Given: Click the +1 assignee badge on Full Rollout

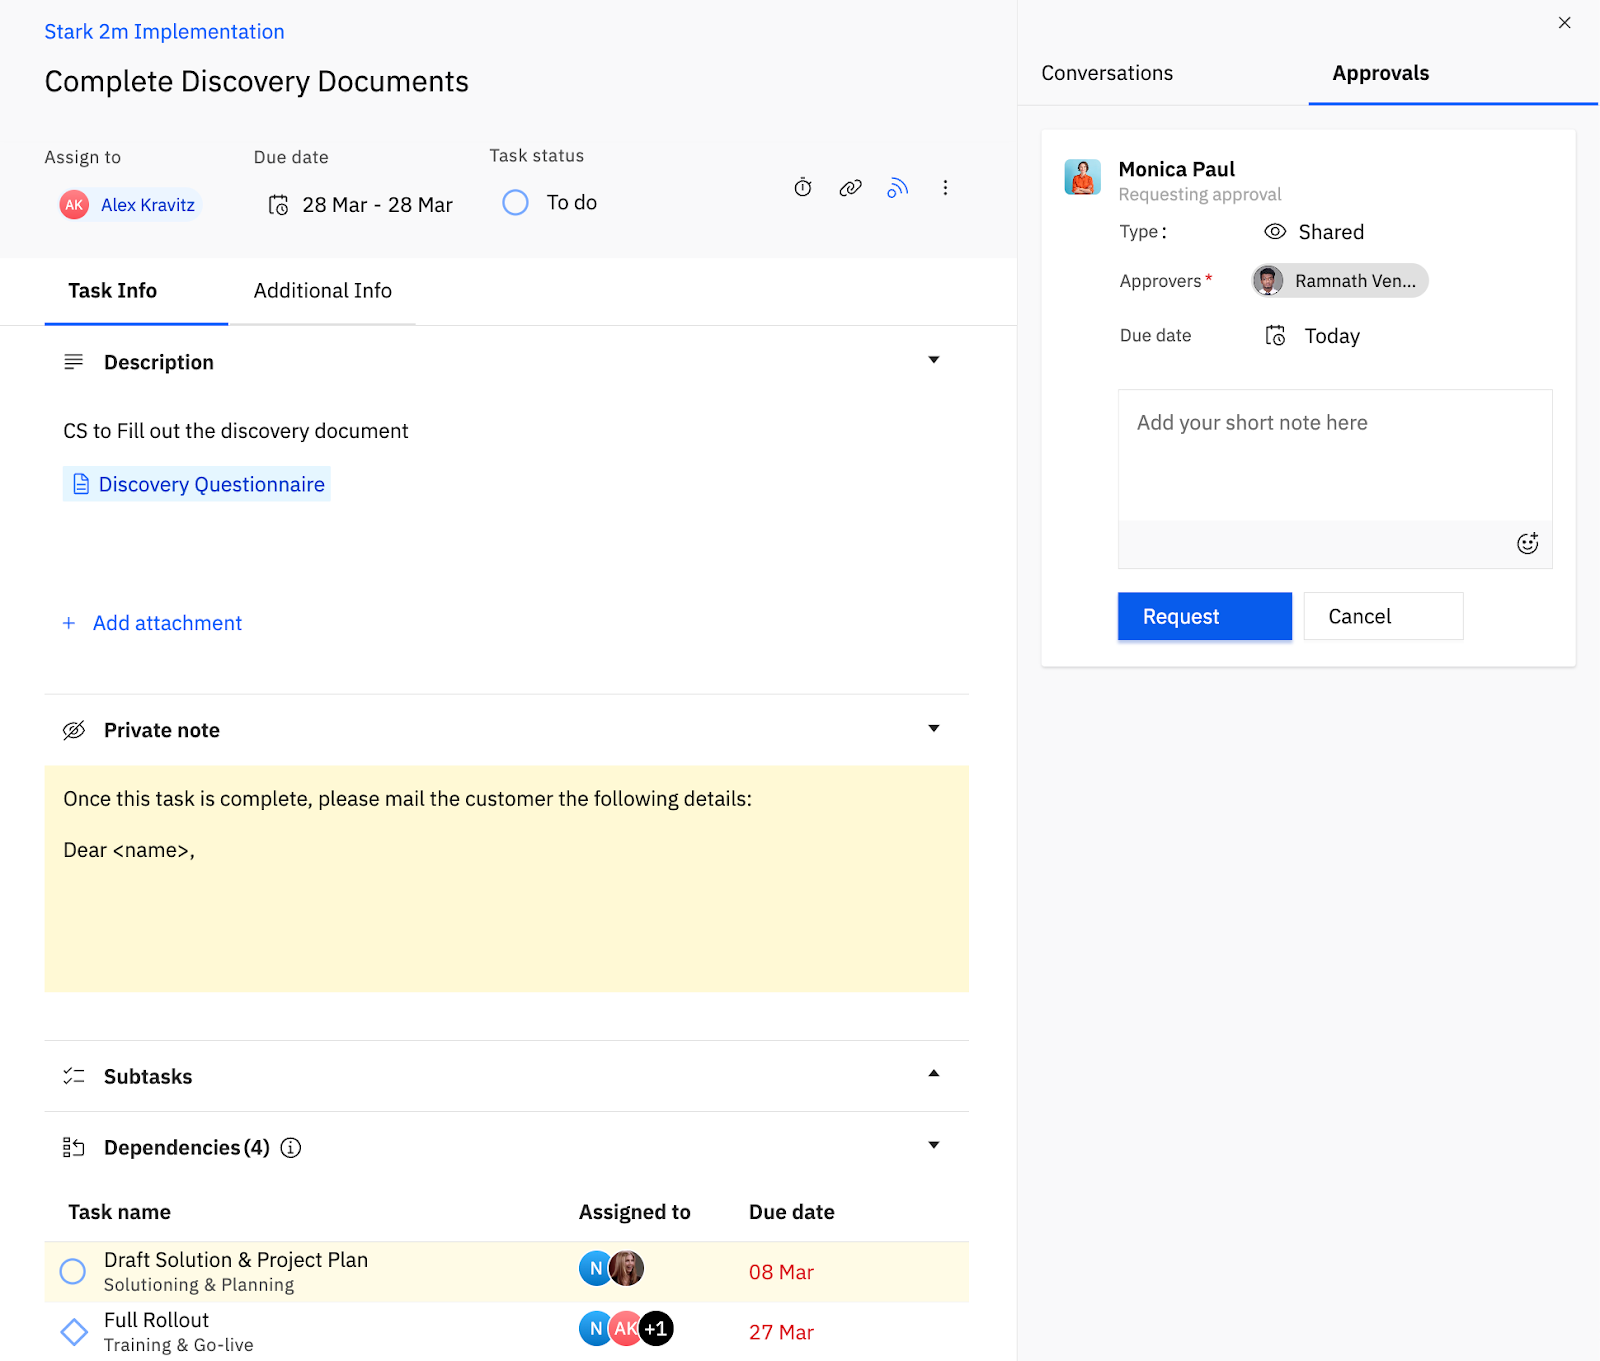Looking at the screenshot, I should (656, 1329).
